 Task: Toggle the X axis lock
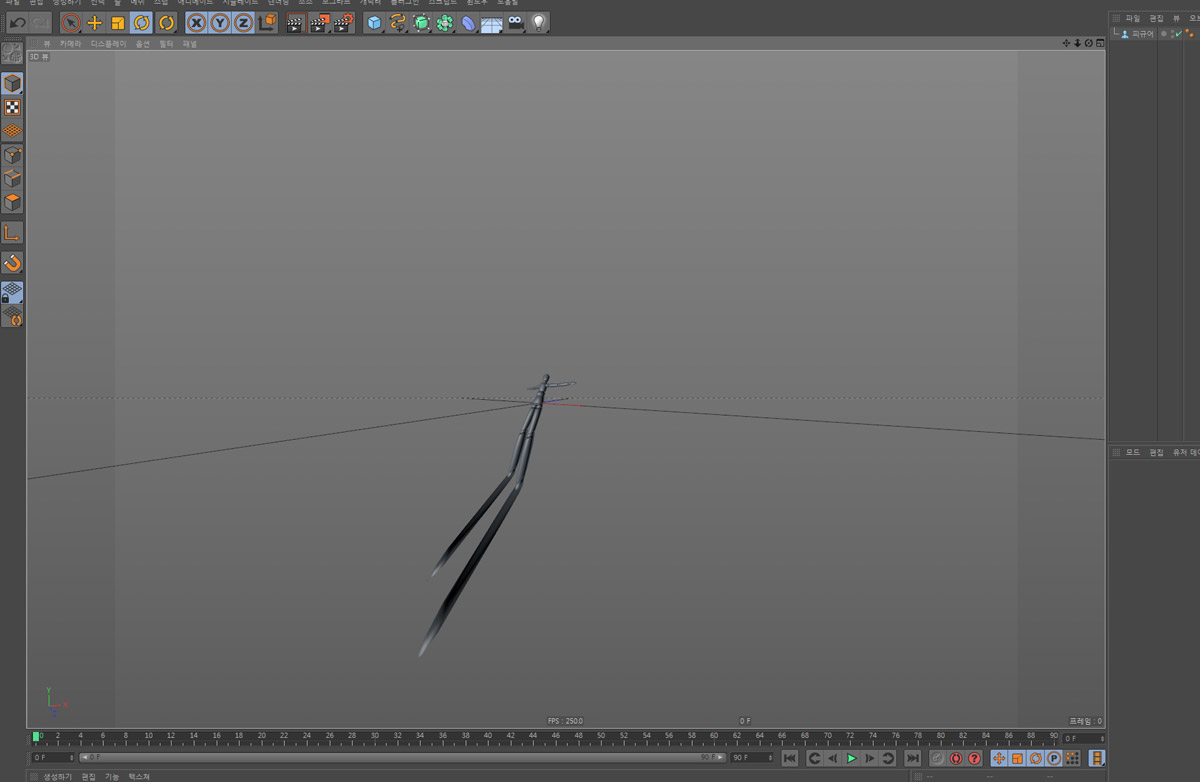[197, 22]
